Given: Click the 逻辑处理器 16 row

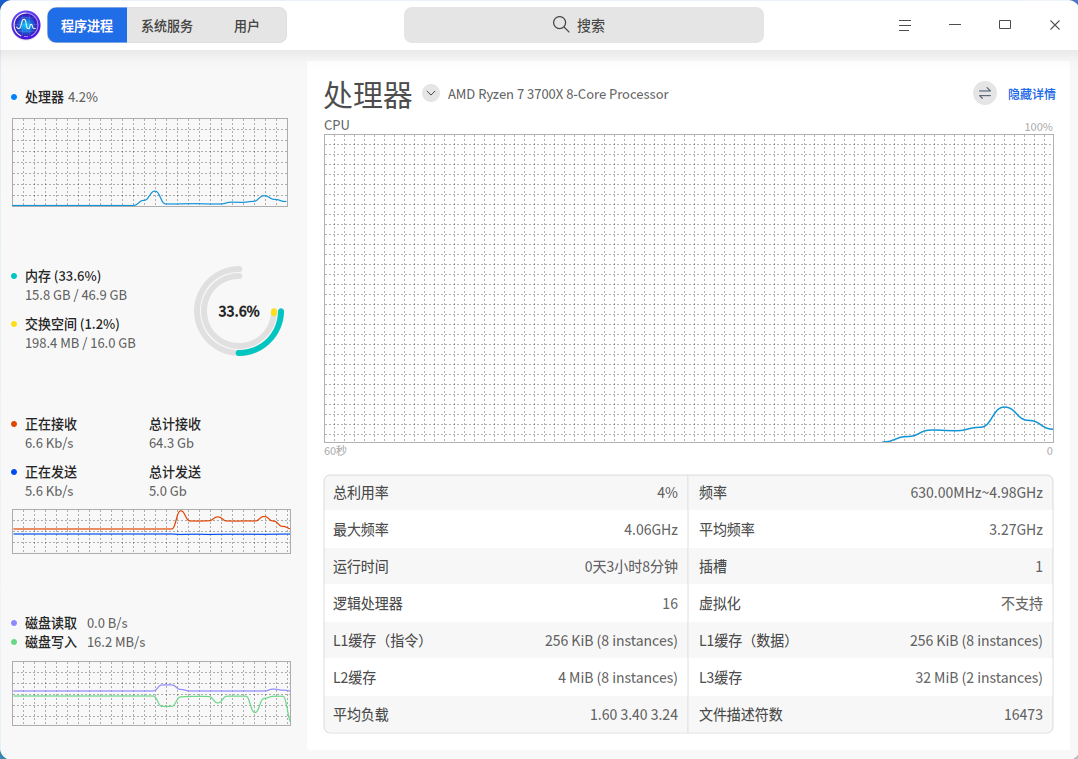Looking at the screenshot, I should tap(505, 604).
